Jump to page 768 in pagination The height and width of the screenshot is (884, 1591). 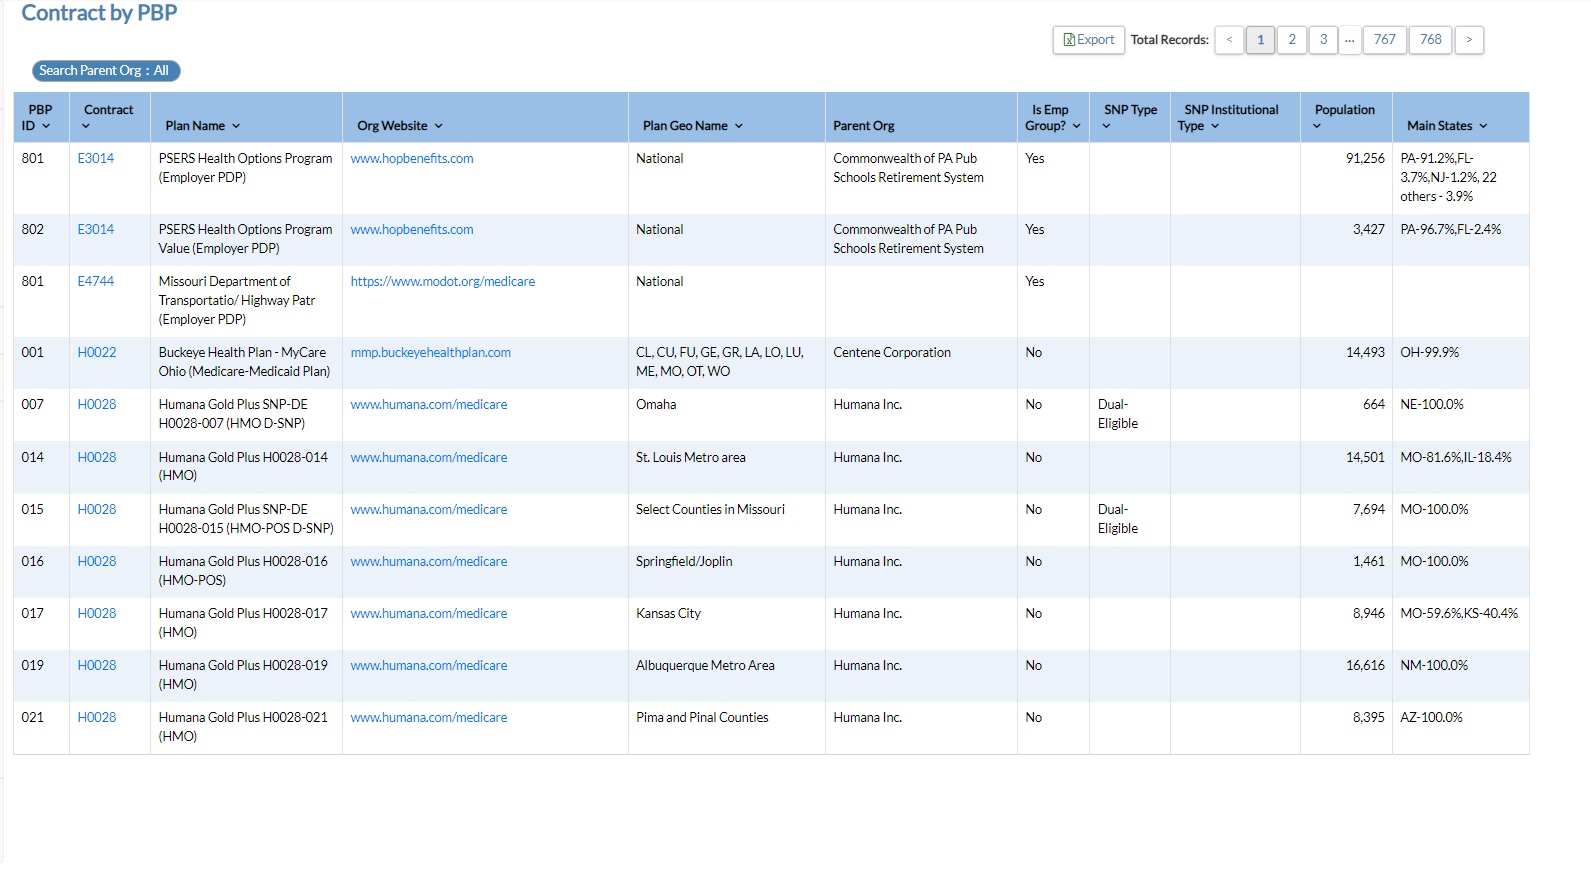pyautogui.click(x=1430, y=40)
